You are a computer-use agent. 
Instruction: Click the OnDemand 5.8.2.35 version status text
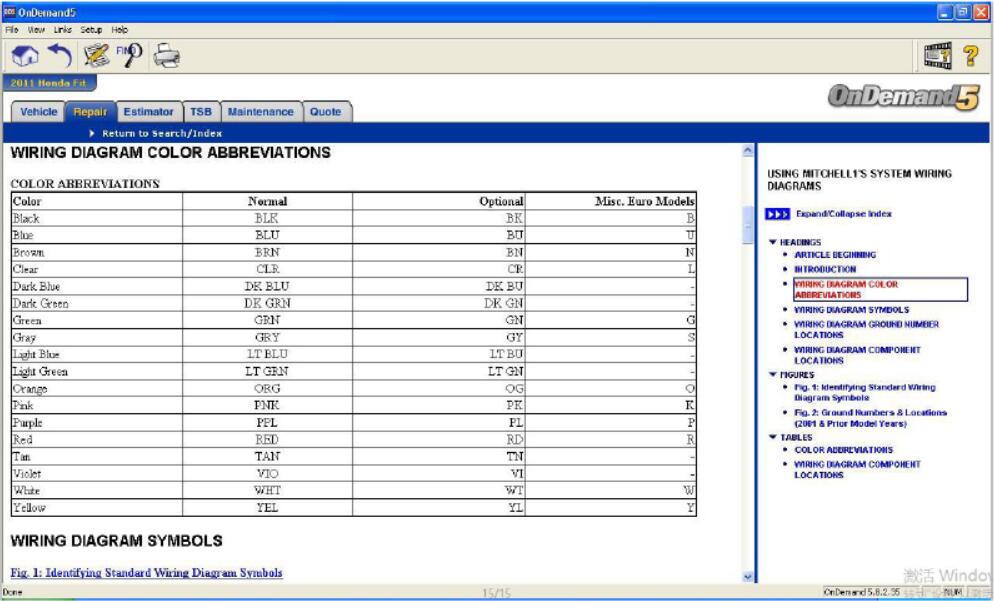(861, 592)
